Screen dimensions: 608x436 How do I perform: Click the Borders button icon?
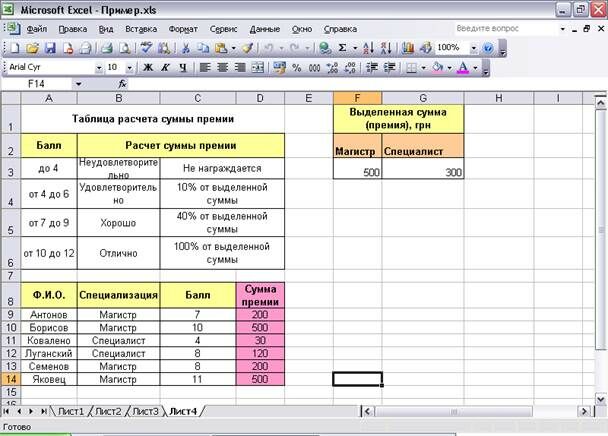(x=411, y=67)
